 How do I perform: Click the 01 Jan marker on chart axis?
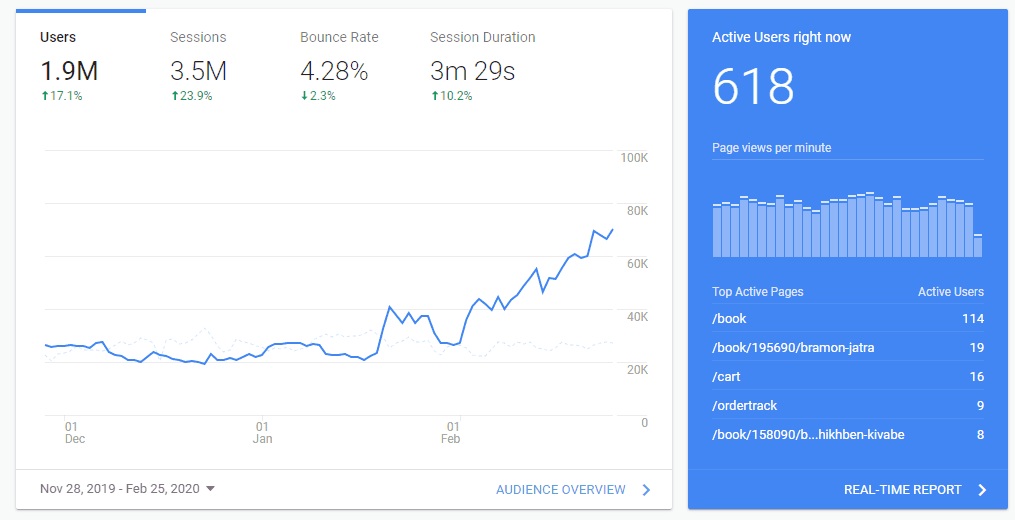tap(262, 432)
